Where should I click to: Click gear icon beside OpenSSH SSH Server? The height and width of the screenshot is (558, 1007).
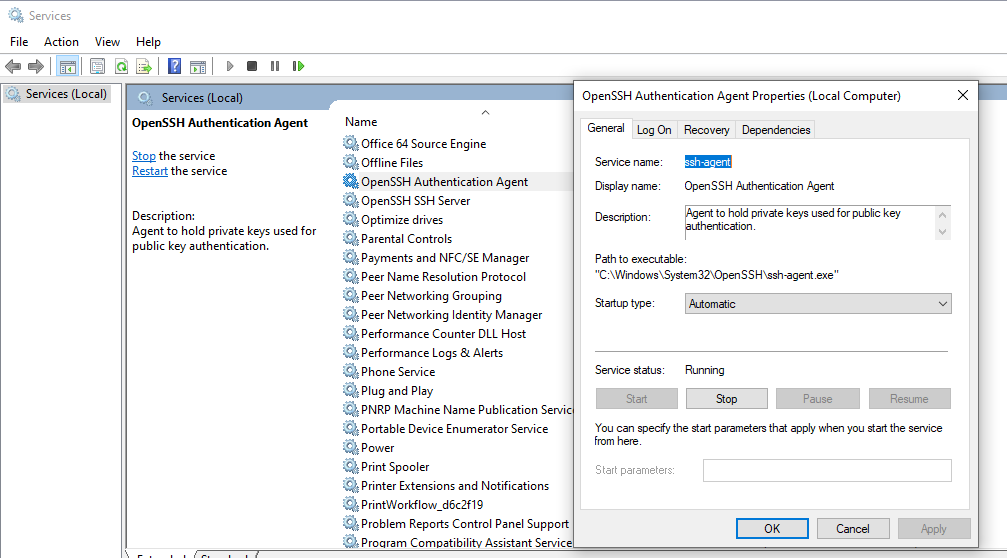[x=350, y=200]
